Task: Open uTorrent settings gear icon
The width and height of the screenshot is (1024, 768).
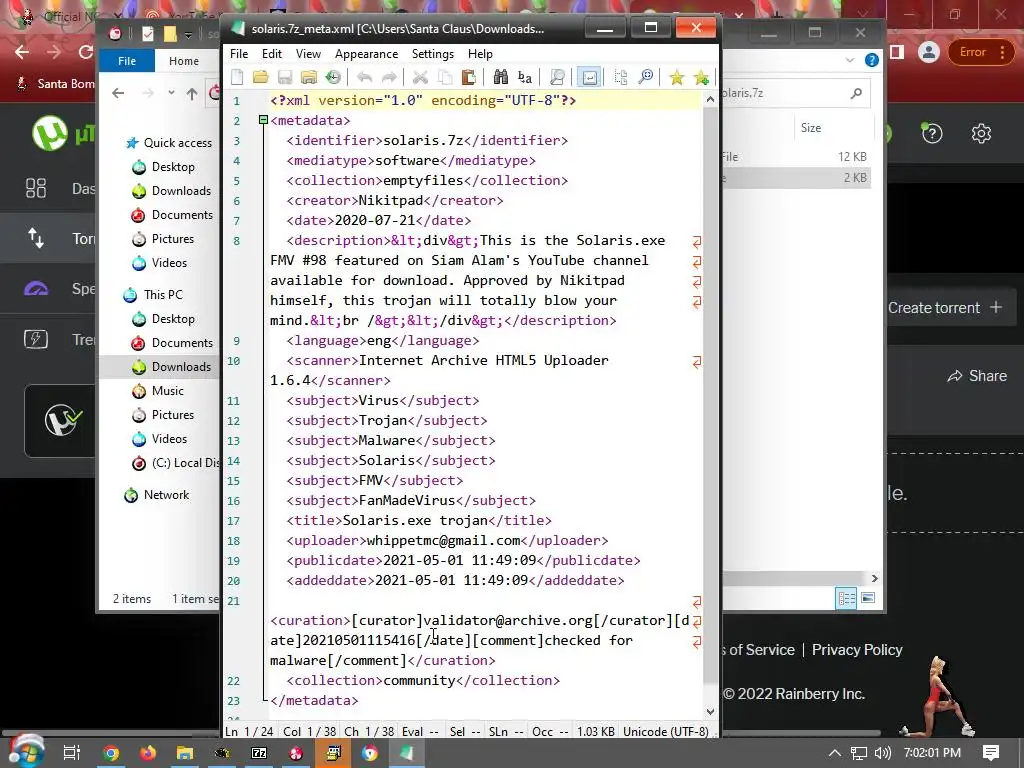Action: pyautogui.click(x=981, y=133)
